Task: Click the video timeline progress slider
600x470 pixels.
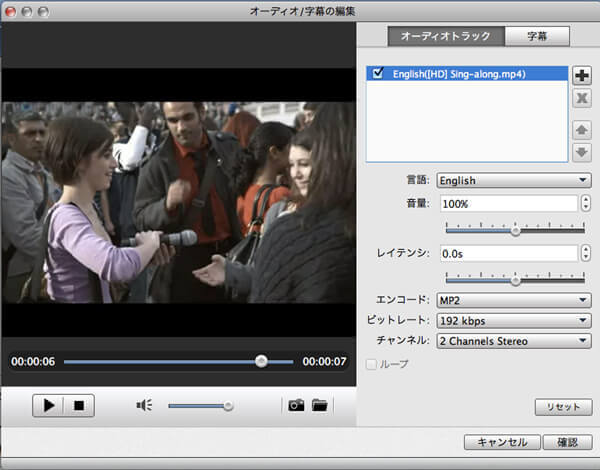Action: point(178,361)
